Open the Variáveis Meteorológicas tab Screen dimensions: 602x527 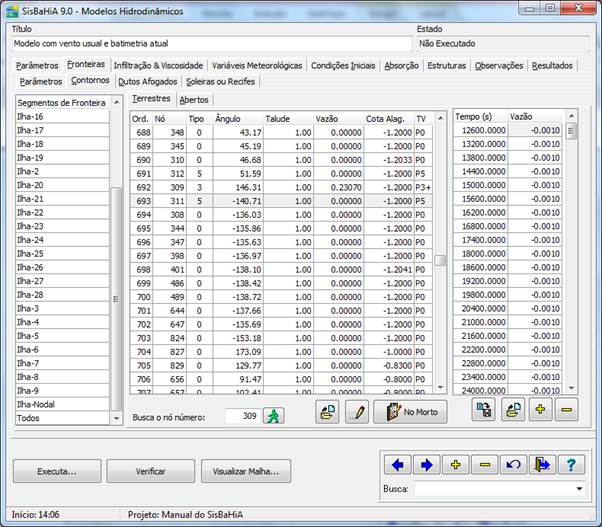(x=257, y=66)
